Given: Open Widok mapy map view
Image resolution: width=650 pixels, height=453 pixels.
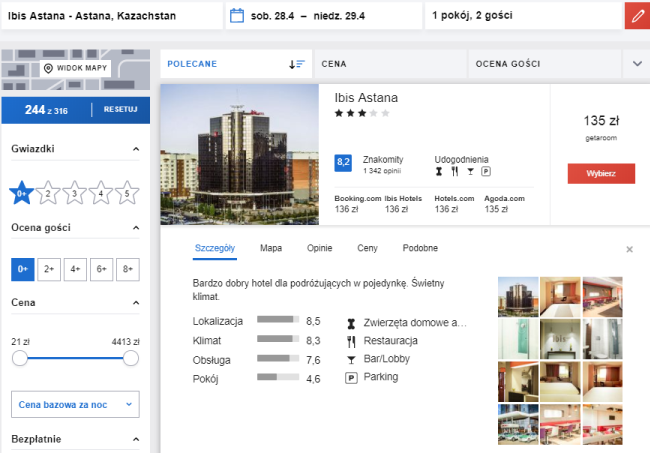Looking at the screenshot, I should coord(75,68).
